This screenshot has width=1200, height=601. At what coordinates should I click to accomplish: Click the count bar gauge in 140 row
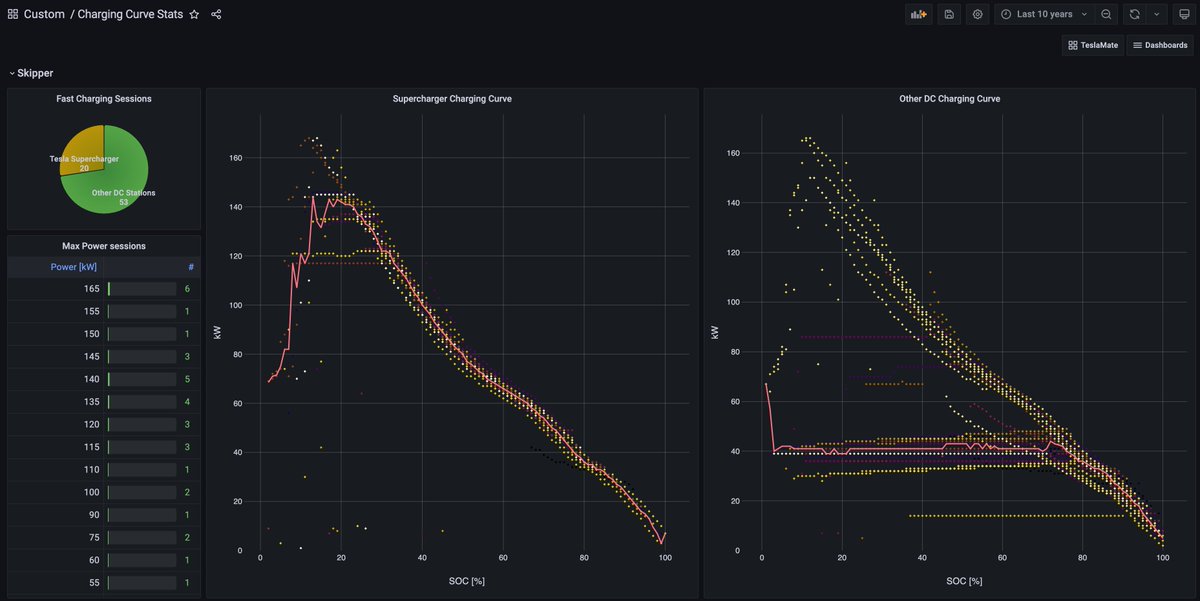pyautogui.click(x=142, y=379)
